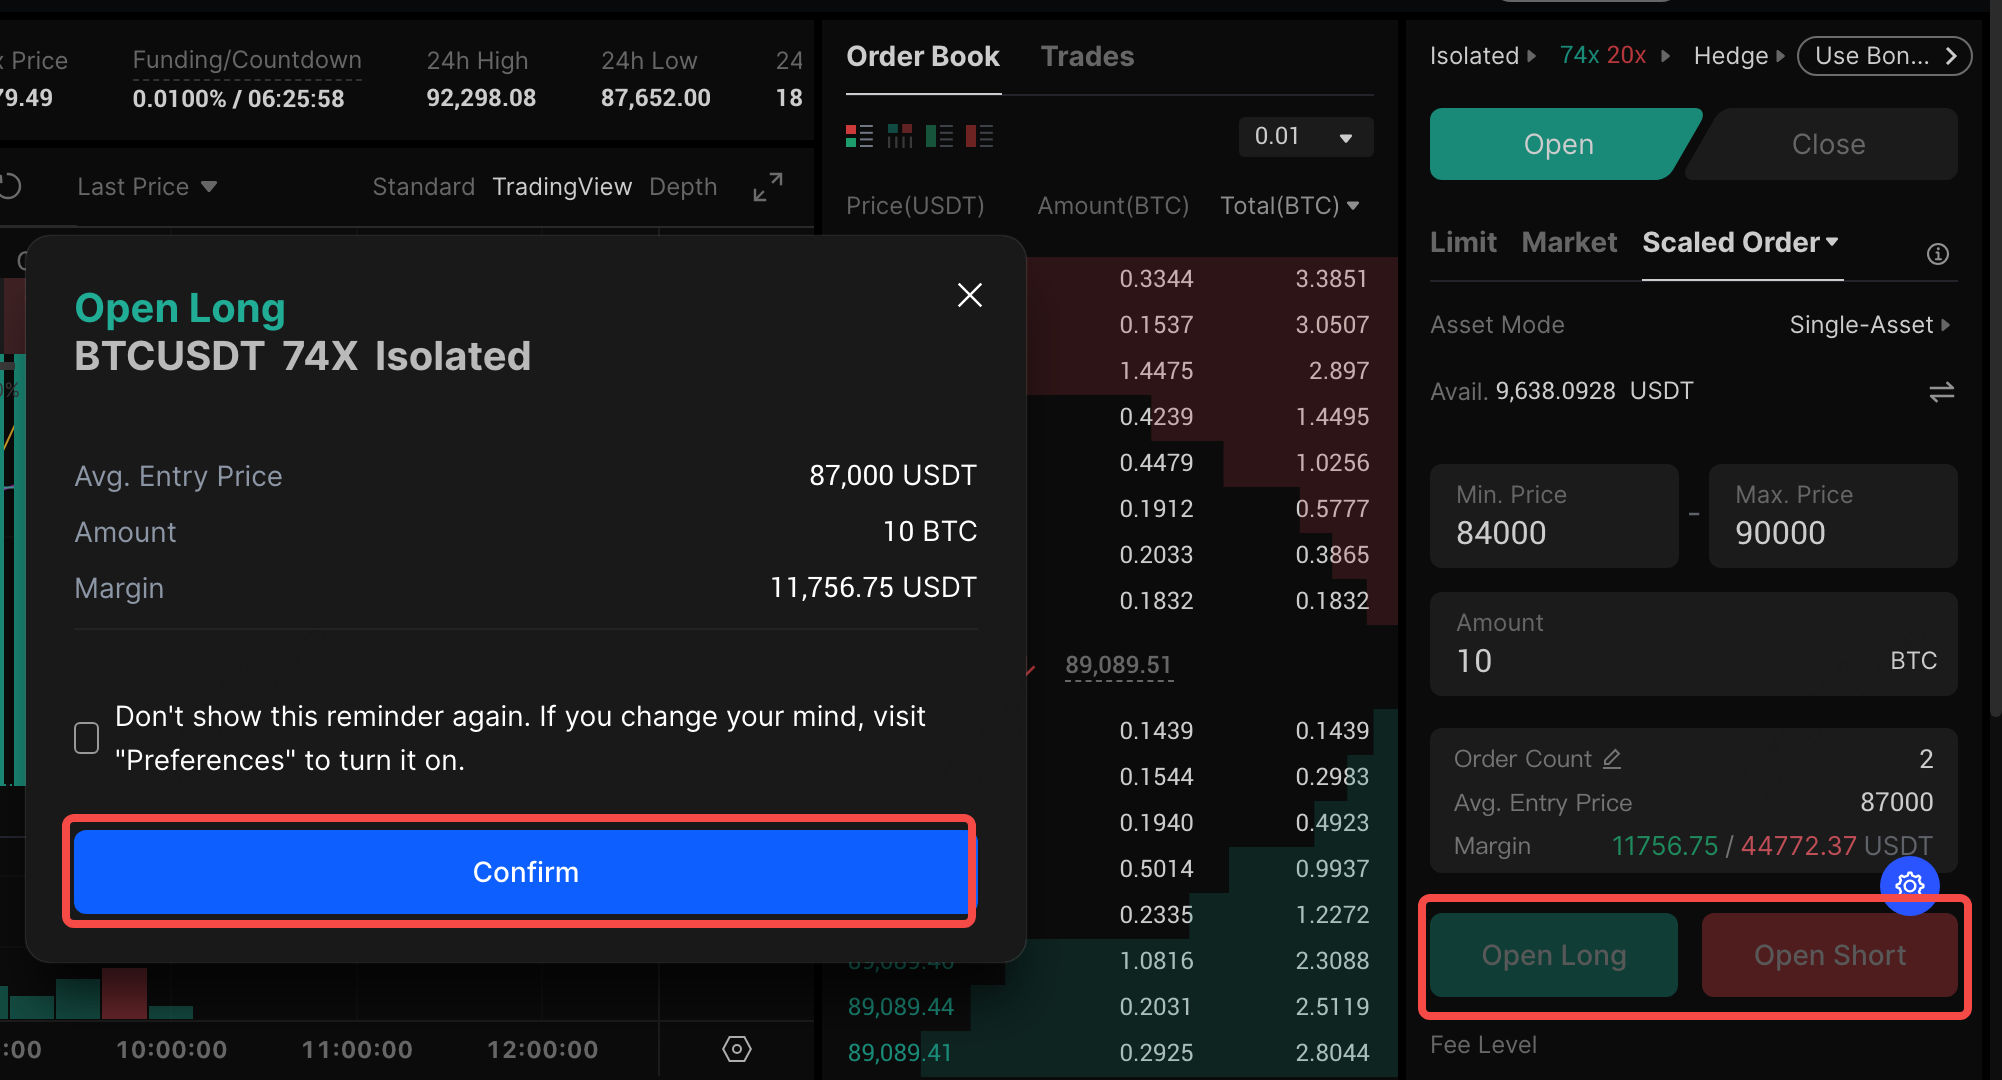Open the Total(BTC) column dropdown
The image size is (2002, 1080).
click(x=1289, y=206)
